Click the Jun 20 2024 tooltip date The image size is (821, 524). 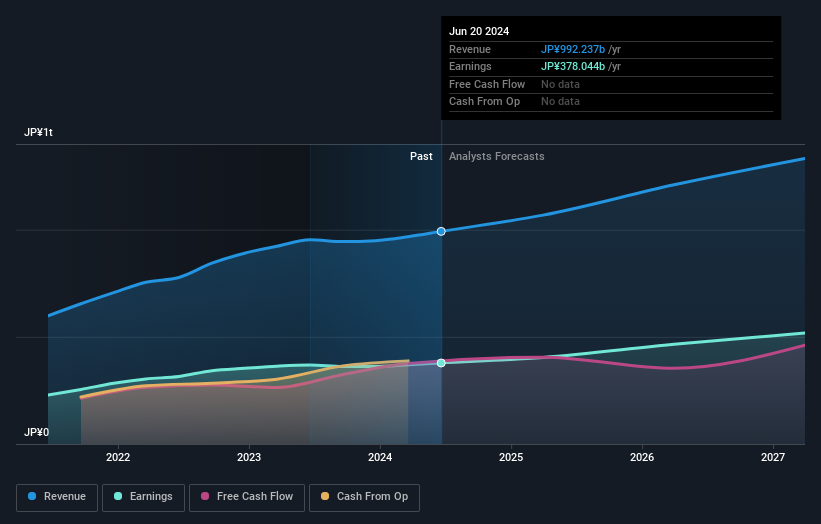click(x=479, y=31)
